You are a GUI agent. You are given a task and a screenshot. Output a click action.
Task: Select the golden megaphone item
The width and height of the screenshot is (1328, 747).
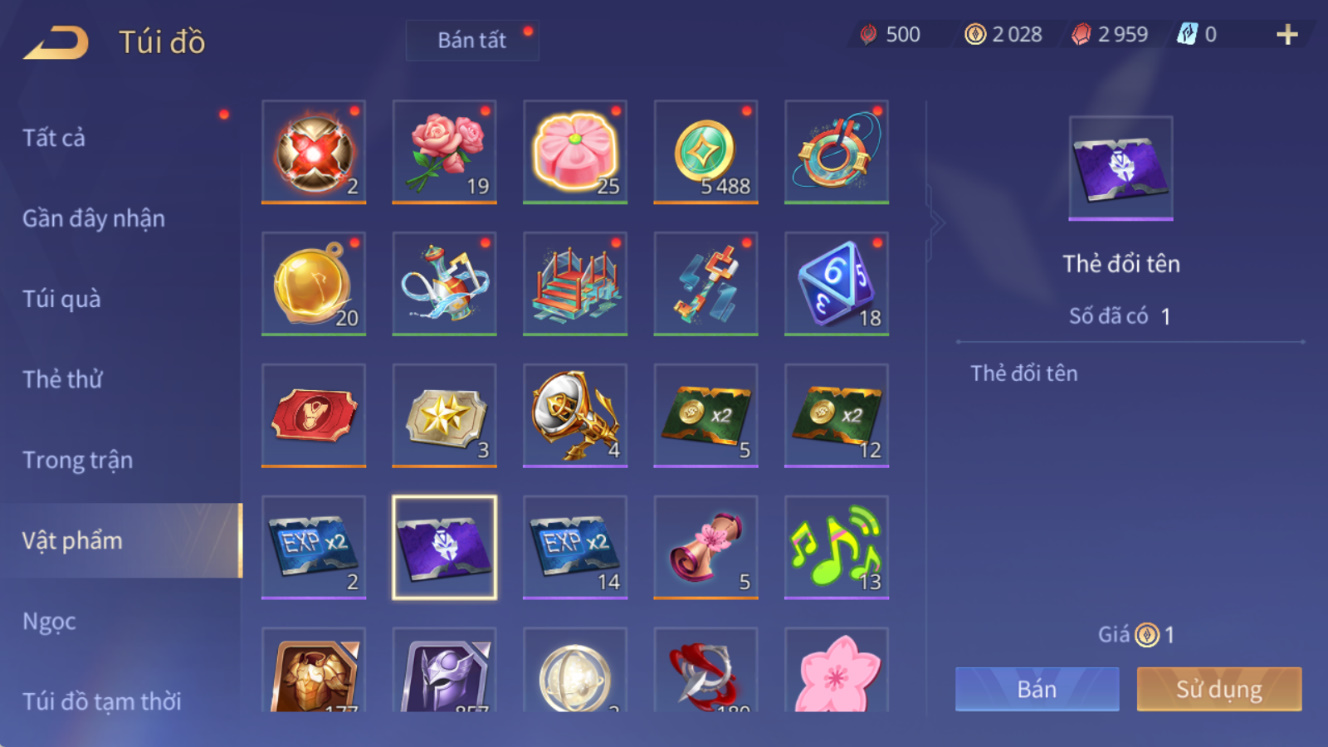click(575, 415)
